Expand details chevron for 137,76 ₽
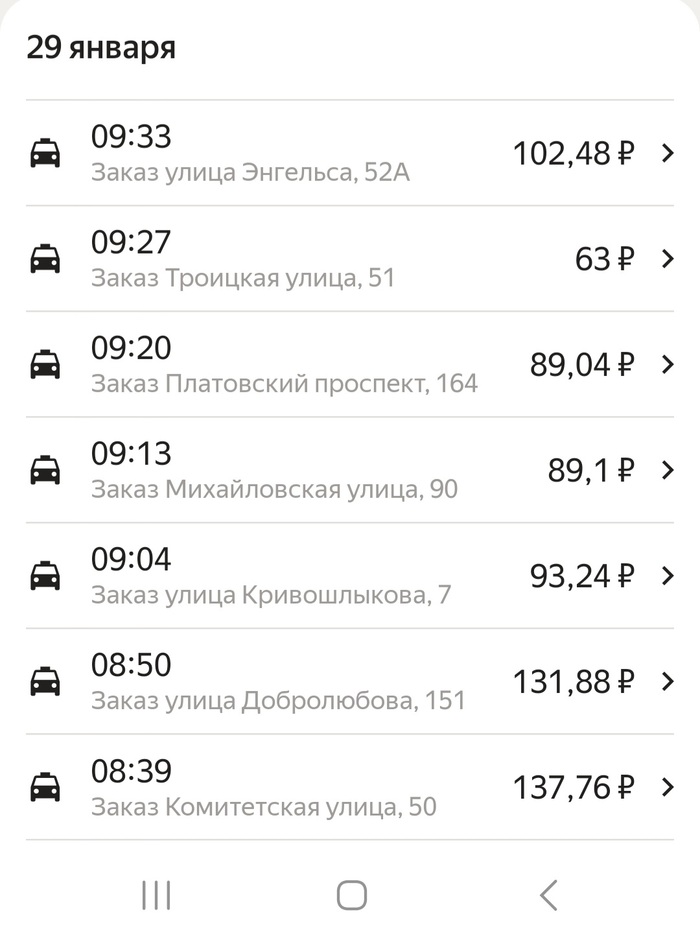700x940 pixels. pos(668,788)
